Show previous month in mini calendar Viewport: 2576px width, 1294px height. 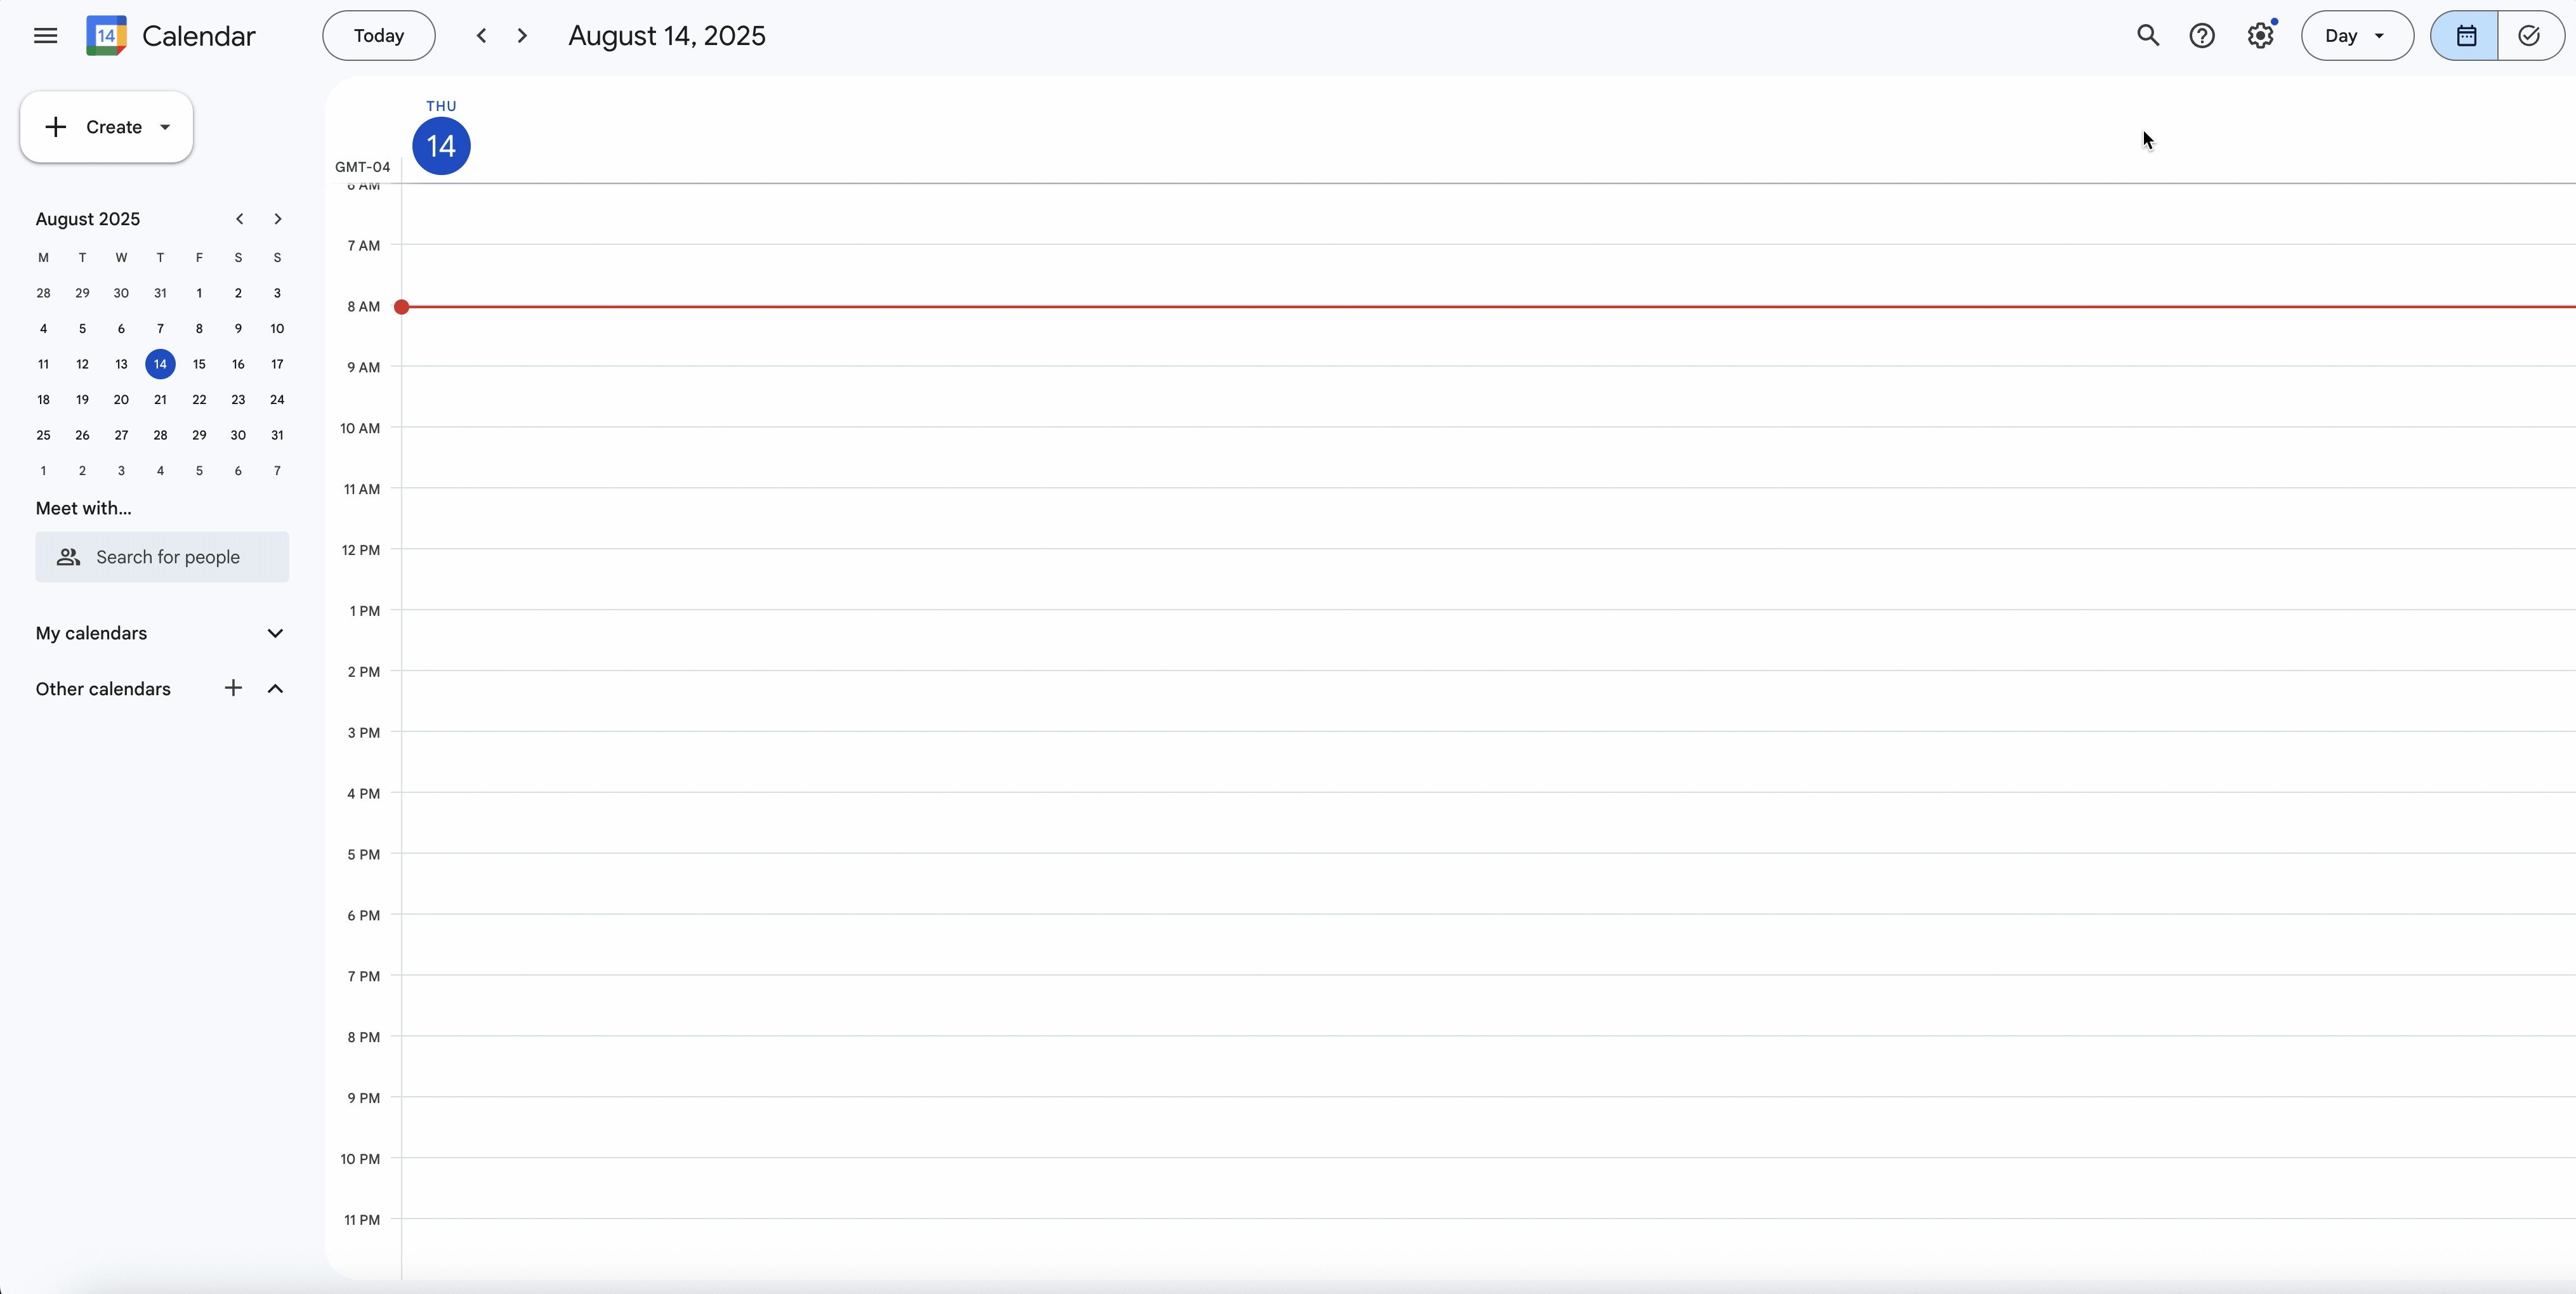click(x=239, y=219)
